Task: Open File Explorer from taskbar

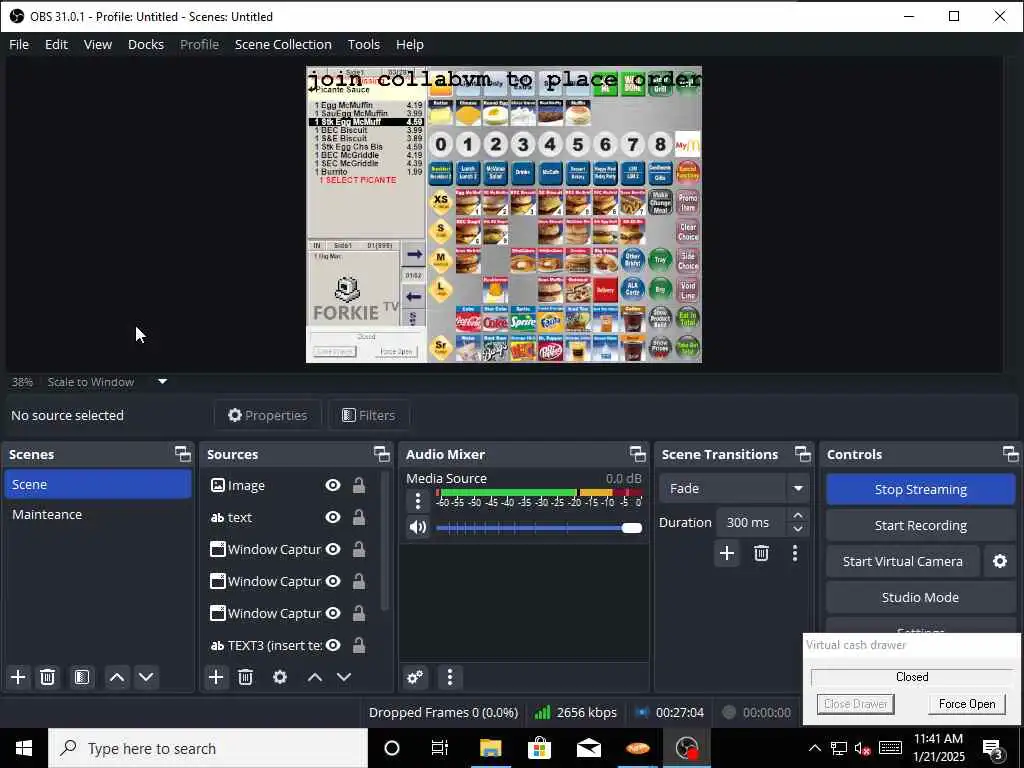Action: click(490, 748)
